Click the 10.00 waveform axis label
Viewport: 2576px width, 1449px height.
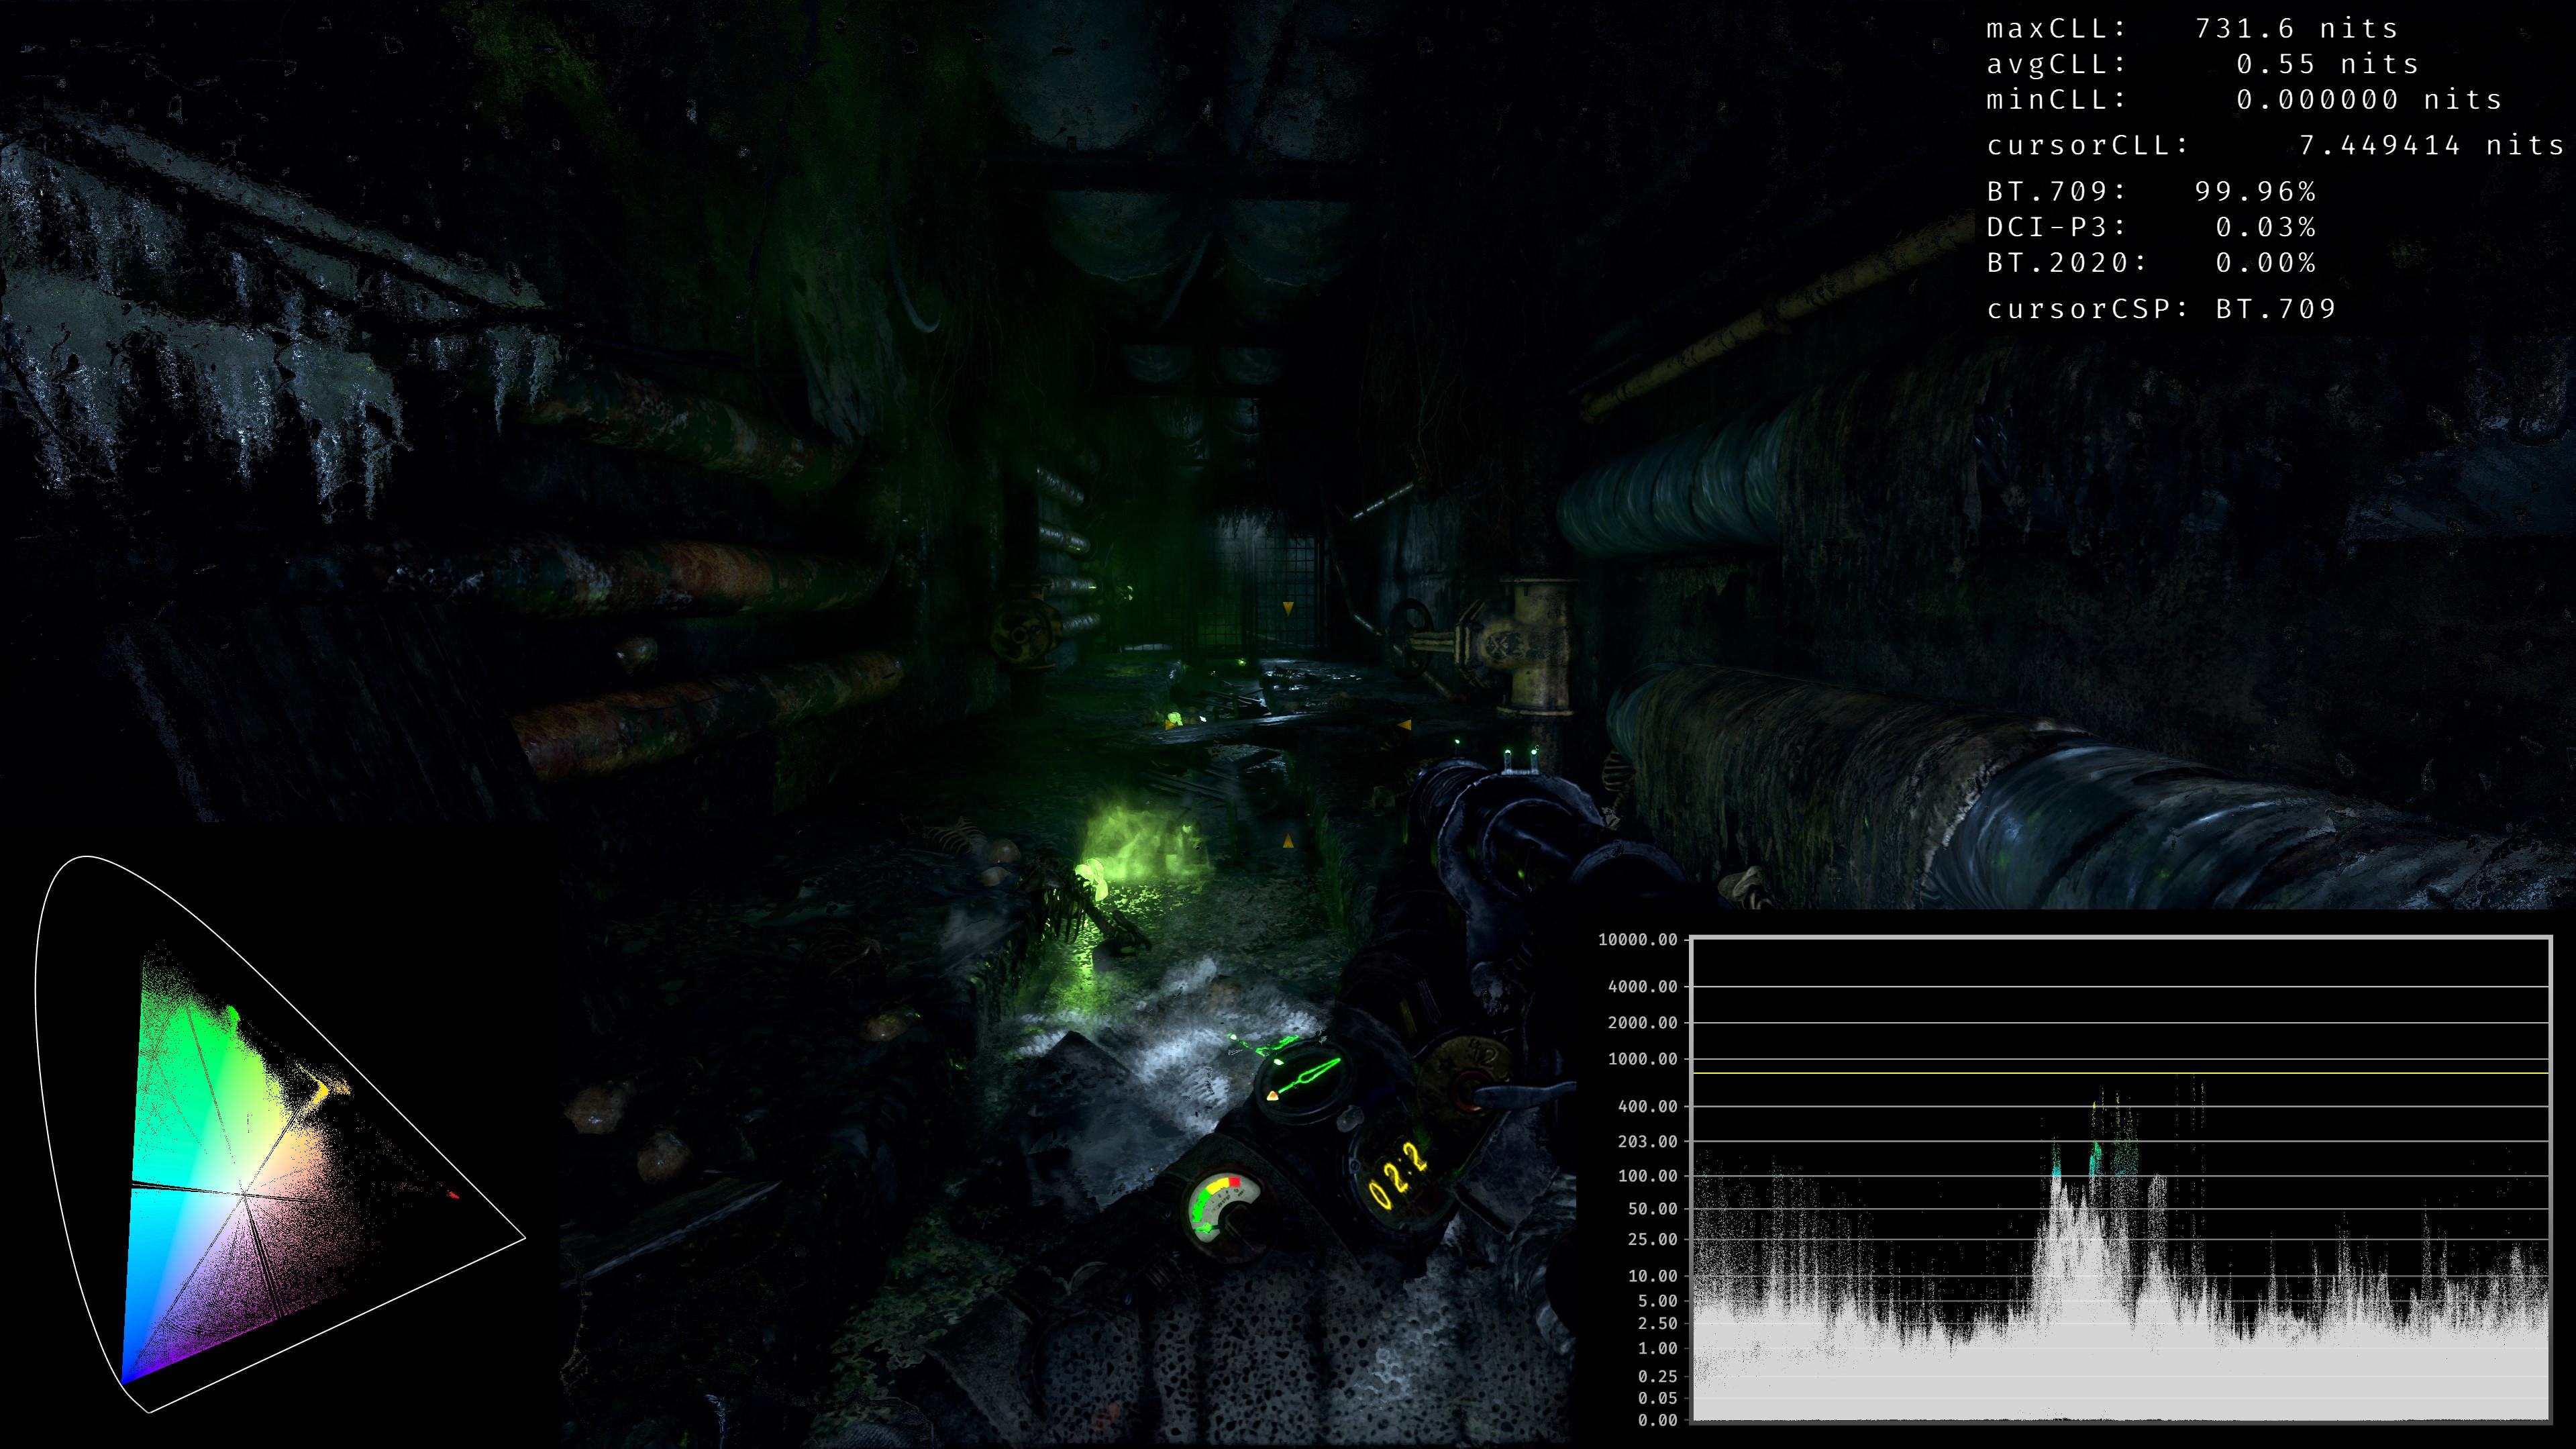pos(1652,1276)
